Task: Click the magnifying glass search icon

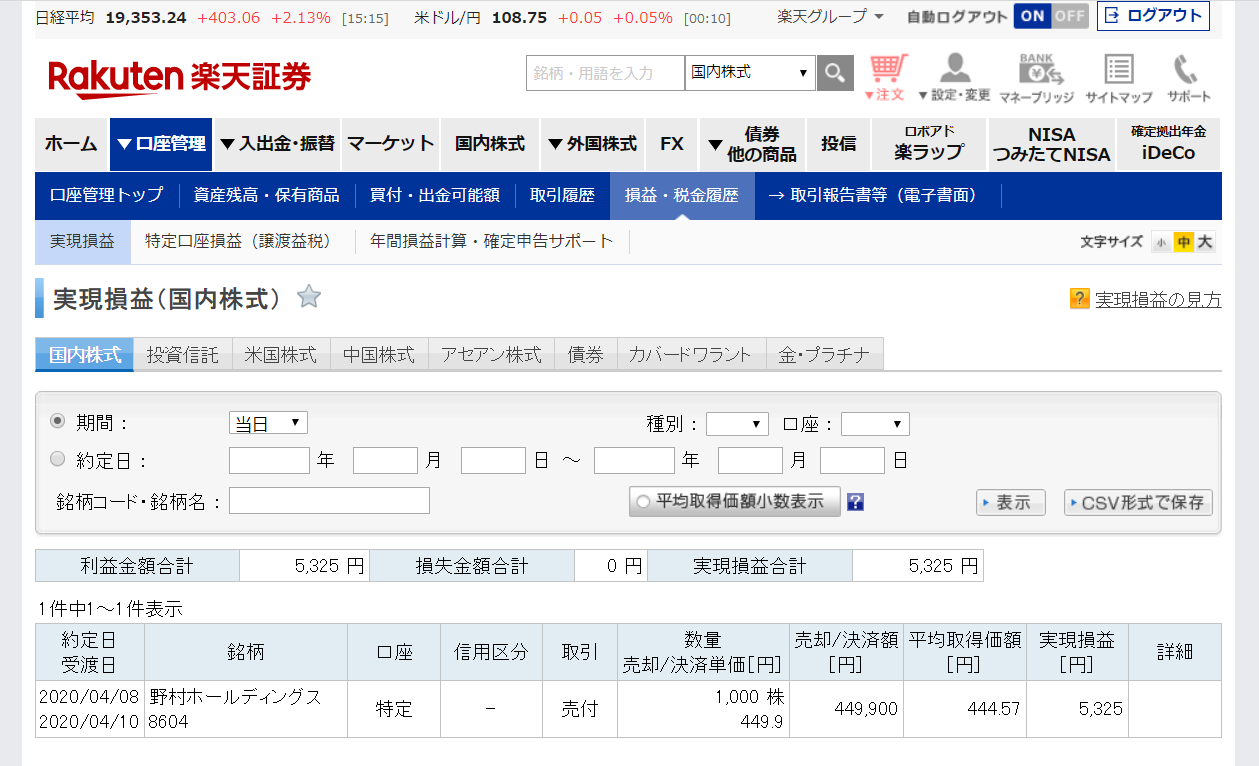Action: pyautogui.click(x=835, y=73)
